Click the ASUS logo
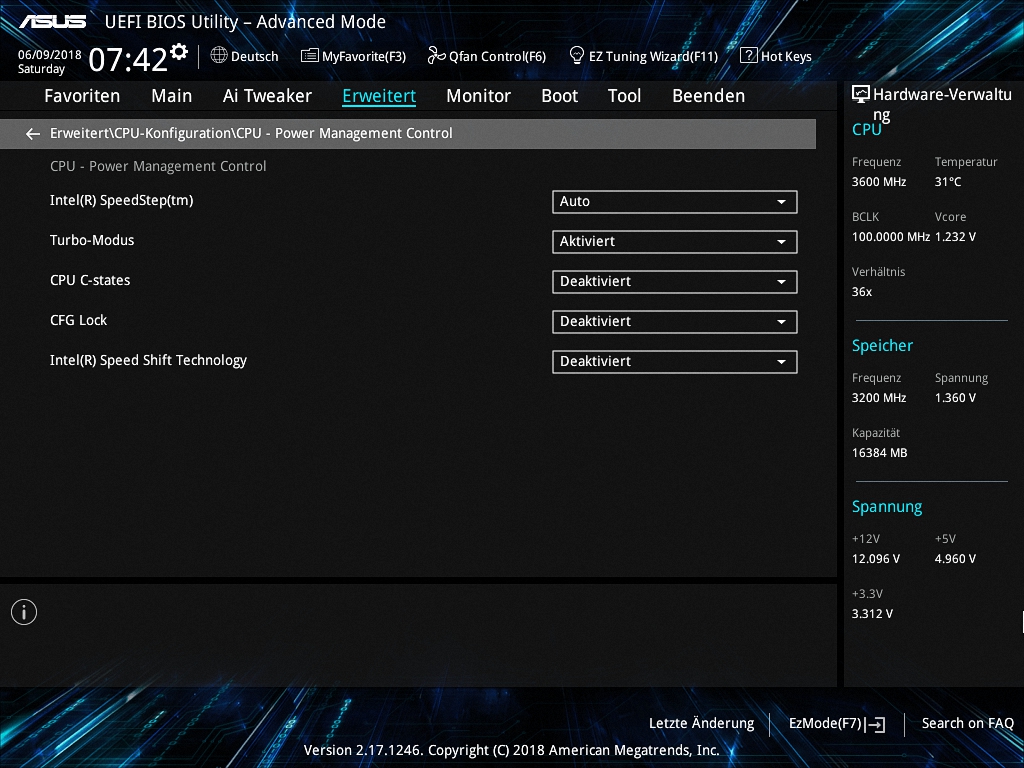1024x768 pixels. tap(53, 22)
